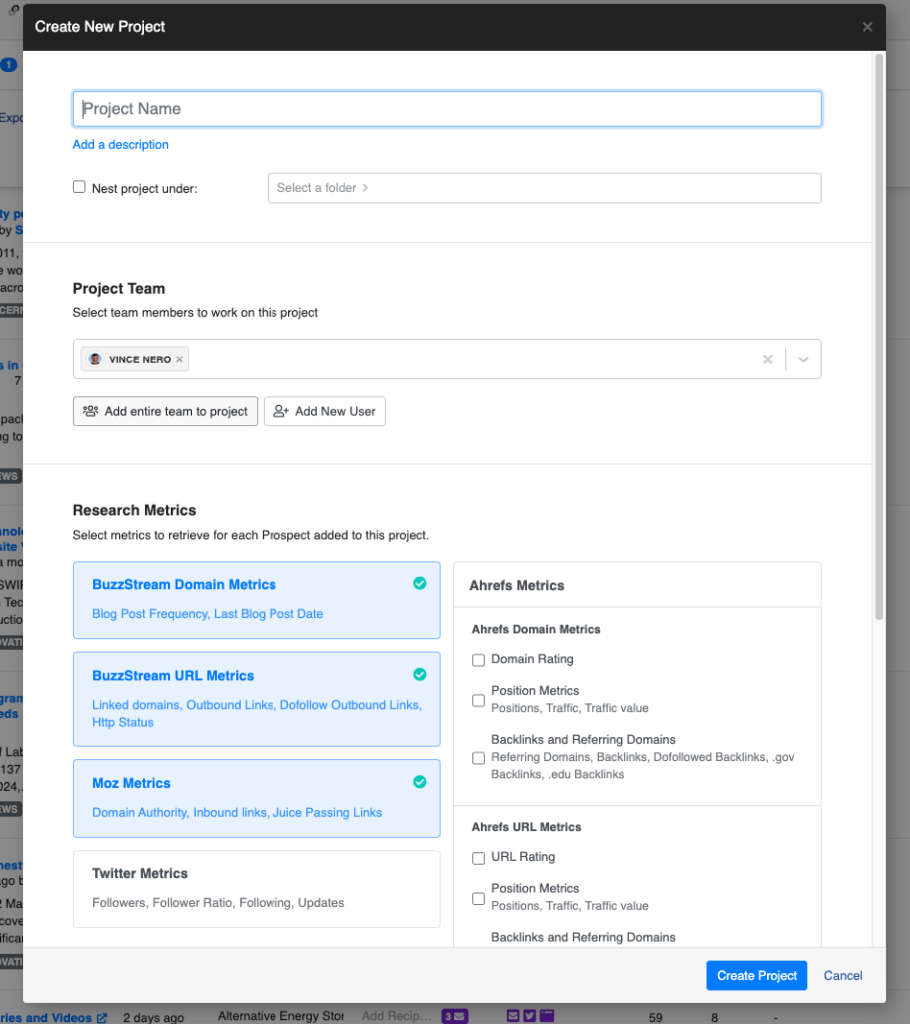Image resolution: width=910 pixels, height=1024 pixels.
Task: Enable the Nest project under checkbox
Action: [79, 187]
